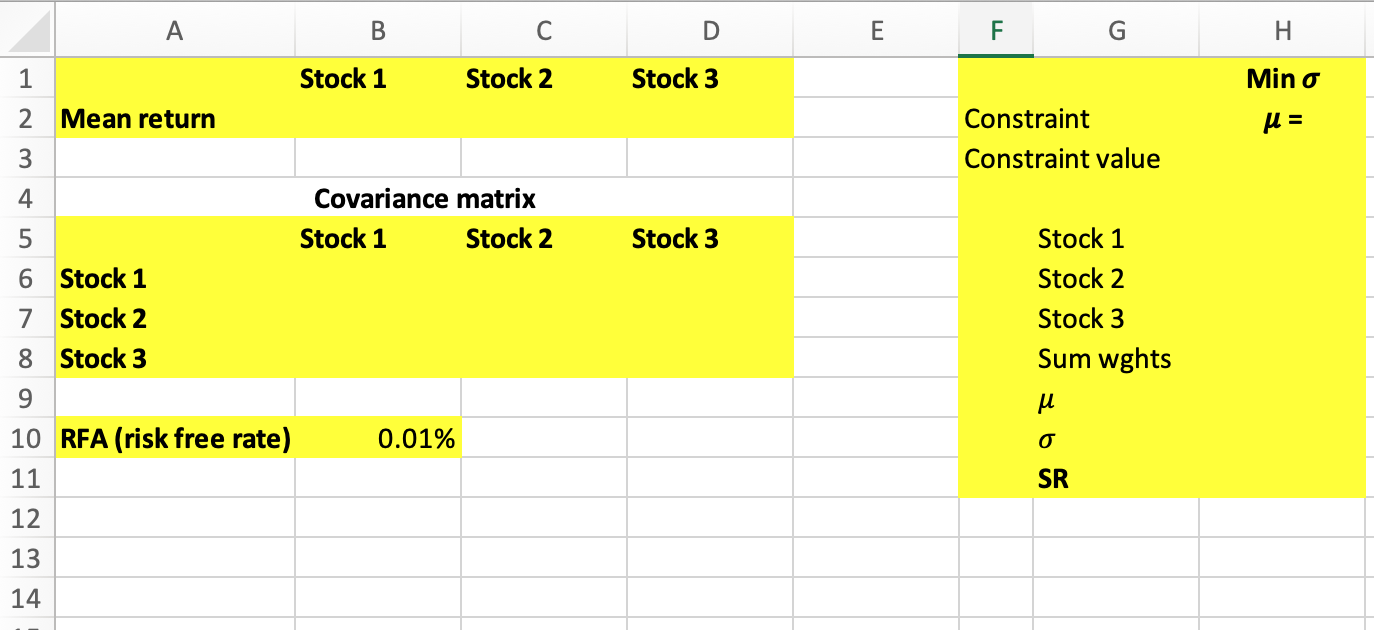
Task: Click the Covariance matrix title cell
Action: click(425, 198)
